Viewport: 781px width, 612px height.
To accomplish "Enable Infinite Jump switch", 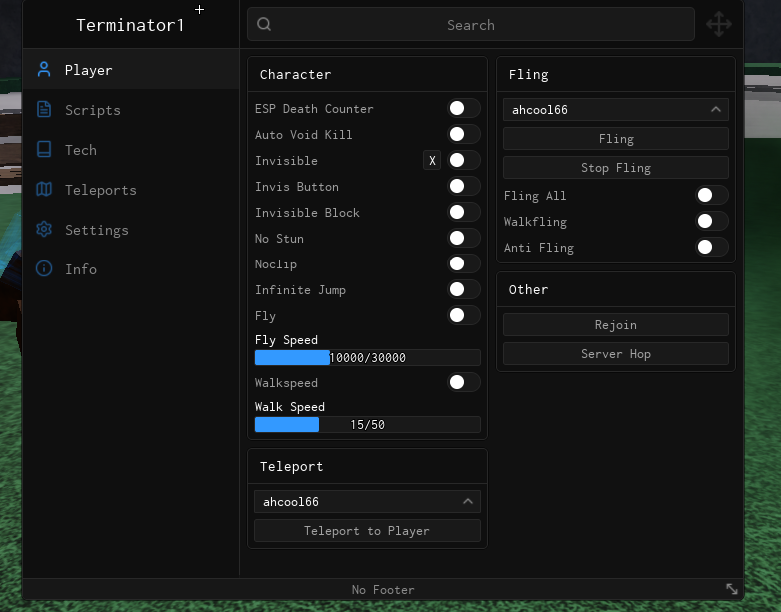I will [464, 289].
